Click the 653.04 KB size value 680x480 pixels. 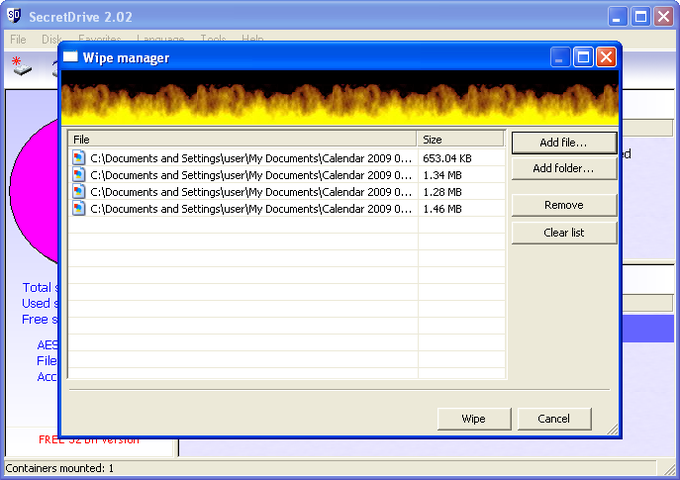click(x=447, y=158)
